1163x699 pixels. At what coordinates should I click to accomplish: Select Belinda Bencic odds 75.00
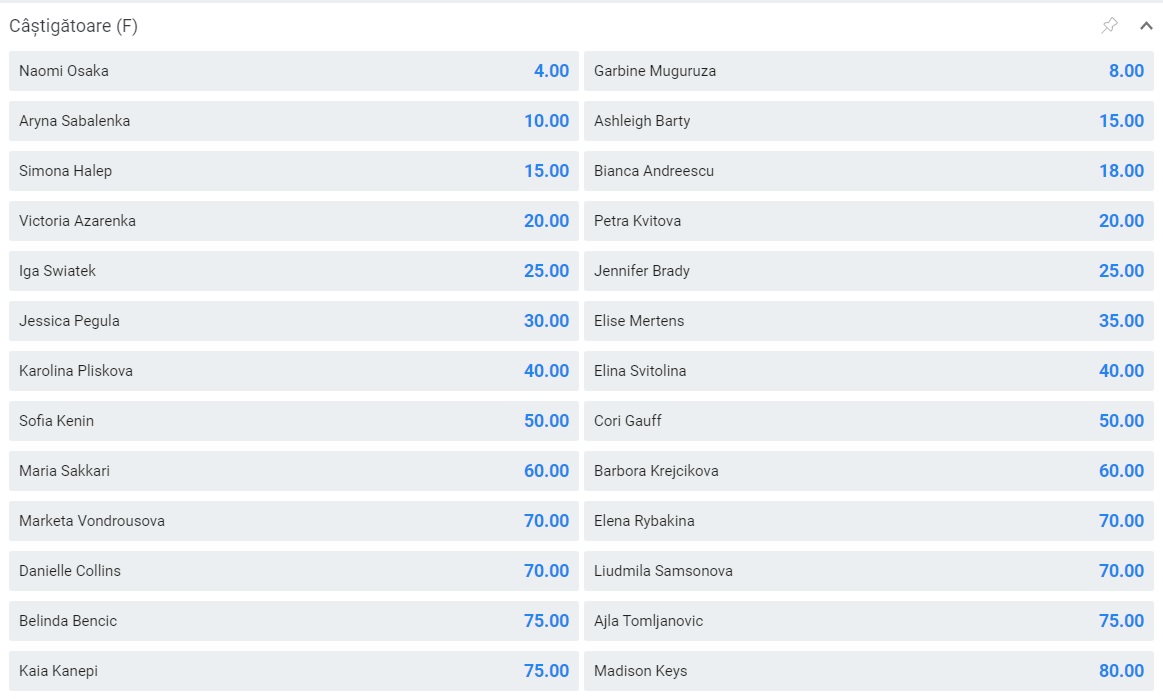[x=293, y=621]
